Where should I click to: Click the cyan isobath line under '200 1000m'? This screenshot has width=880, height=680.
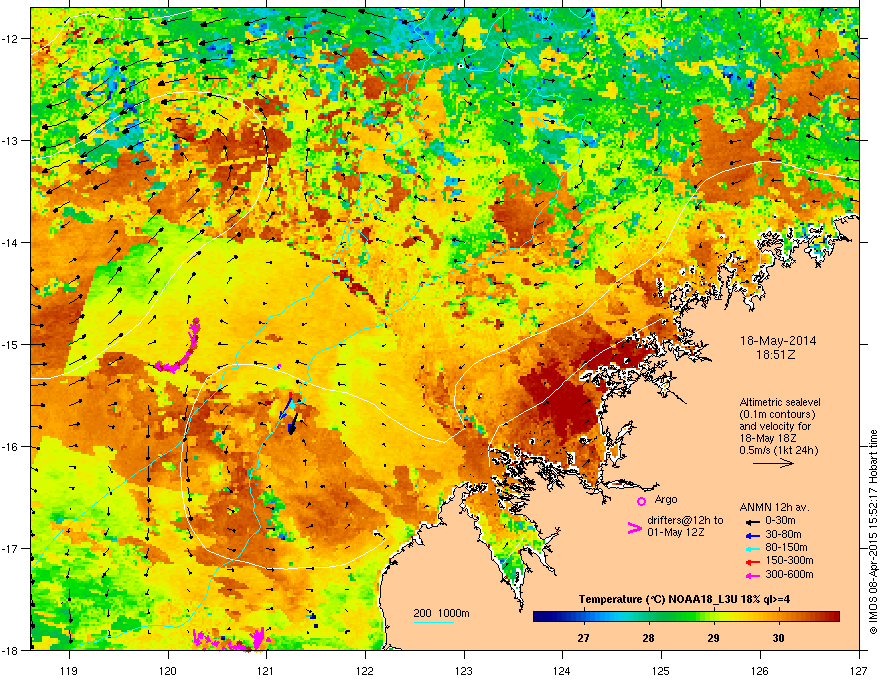tap(434, 622)
